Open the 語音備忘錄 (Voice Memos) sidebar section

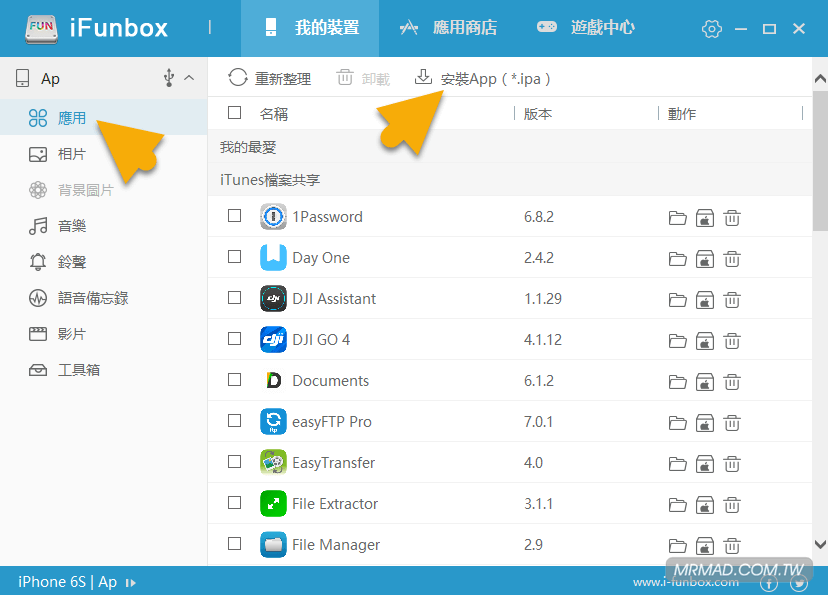pos(91,298)
